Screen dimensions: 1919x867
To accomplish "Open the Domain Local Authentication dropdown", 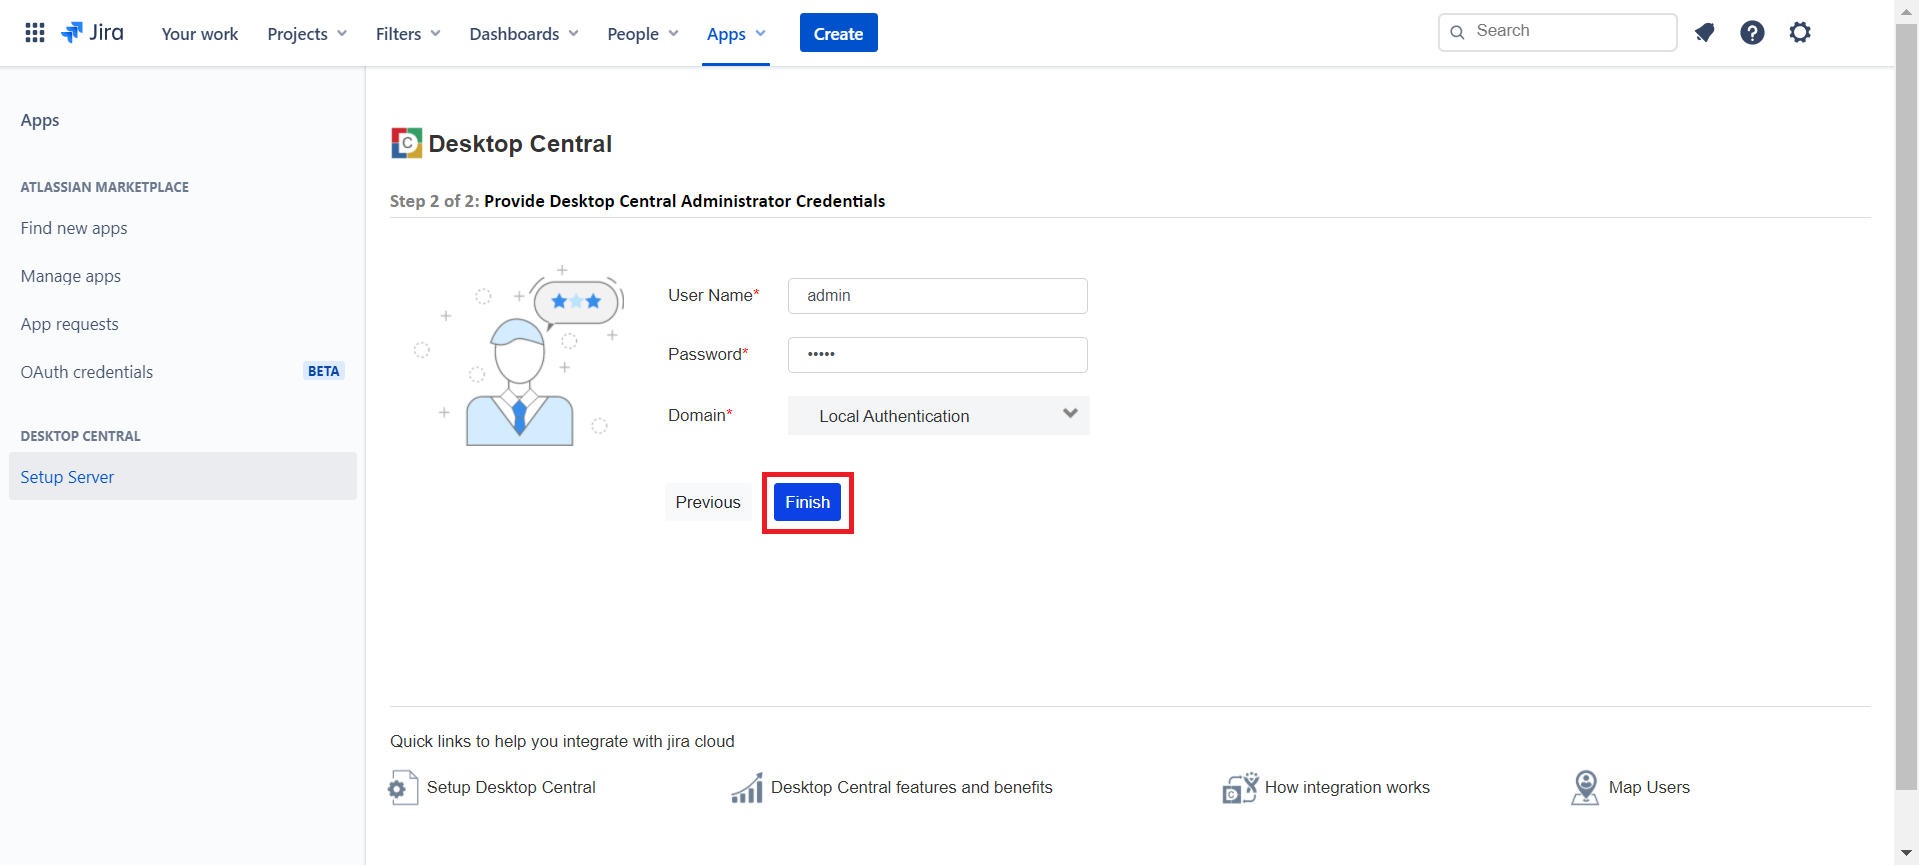I will pos(938,416).
